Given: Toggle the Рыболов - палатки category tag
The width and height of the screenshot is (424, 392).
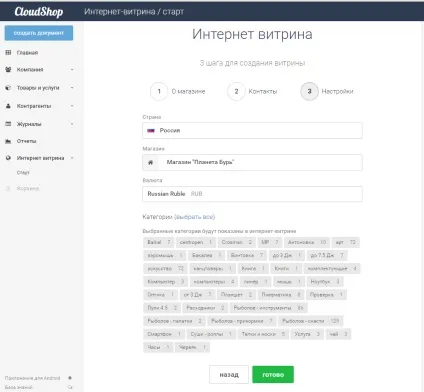Looking at the screenshot, I should (x=174, y=321).
